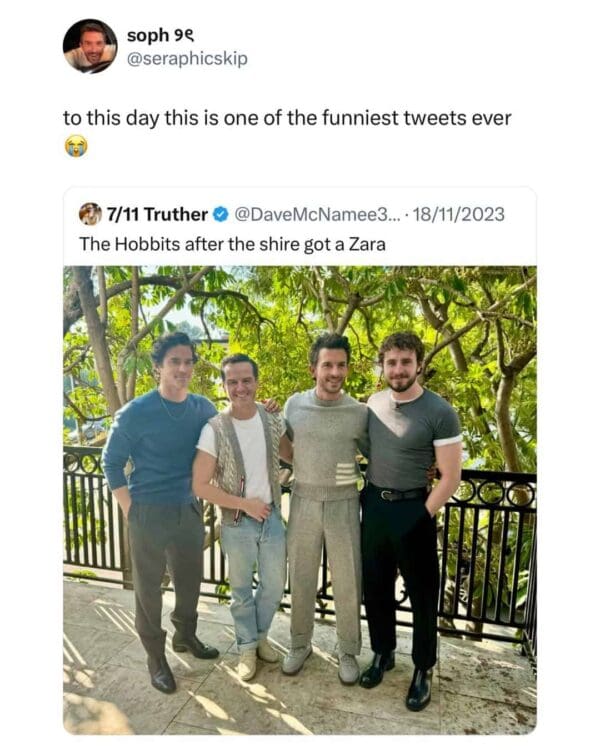Image resolution: width=600 pixels, height=750 pixels.
Task: Open the @seraphicskip handle
Action: pos(187,59)
